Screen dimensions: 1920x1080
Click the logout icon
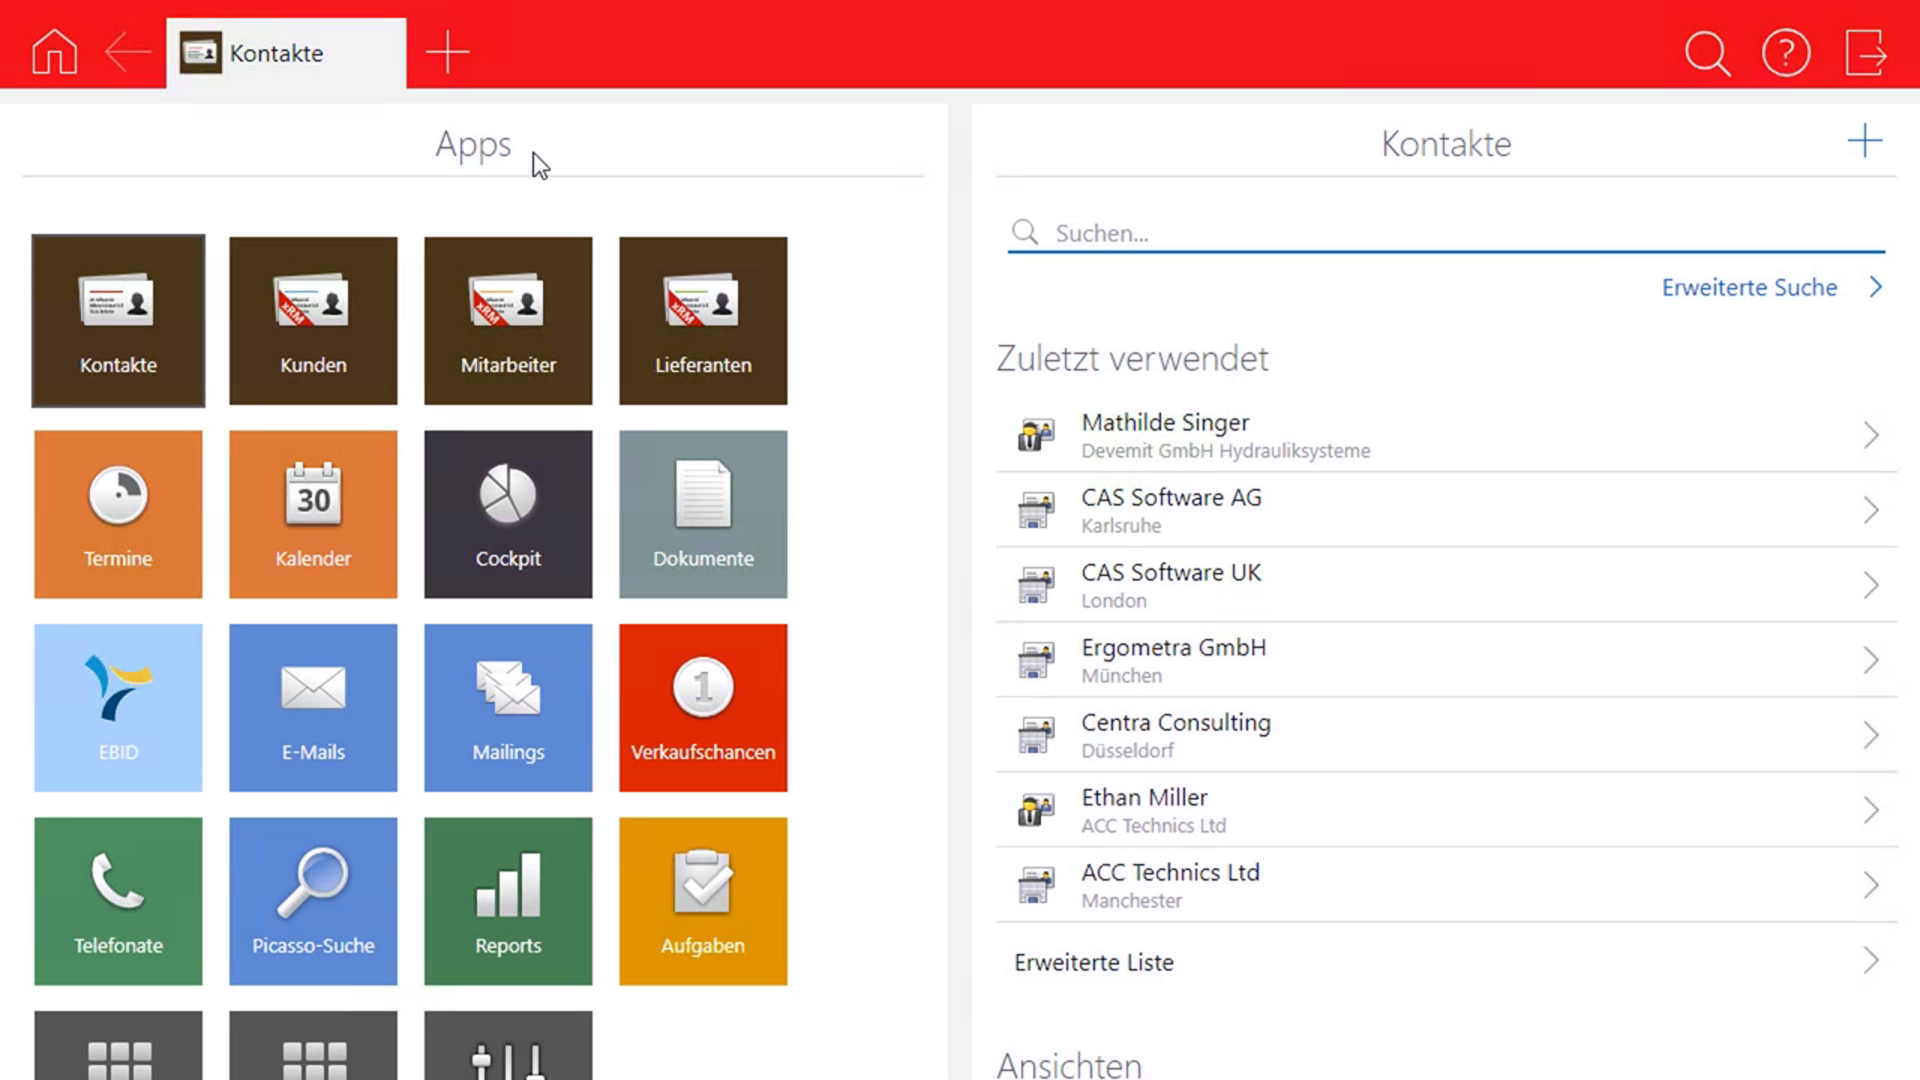1865,53
